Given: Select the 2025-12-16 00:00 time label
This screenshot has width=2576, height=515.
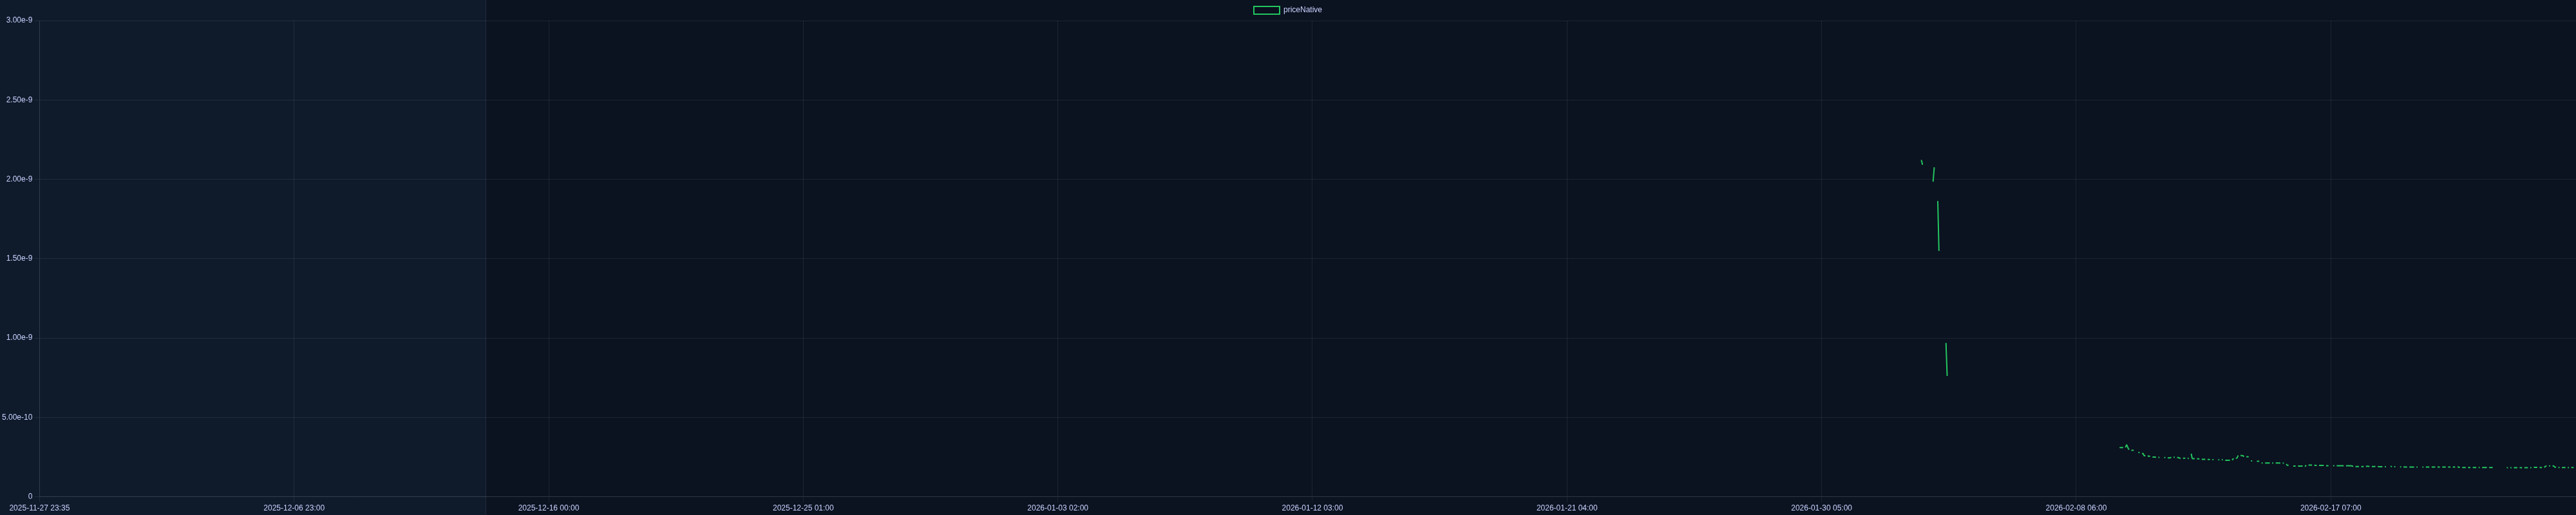Looking at the screenshot, I should pyautogui.click(x=548, y=508).
